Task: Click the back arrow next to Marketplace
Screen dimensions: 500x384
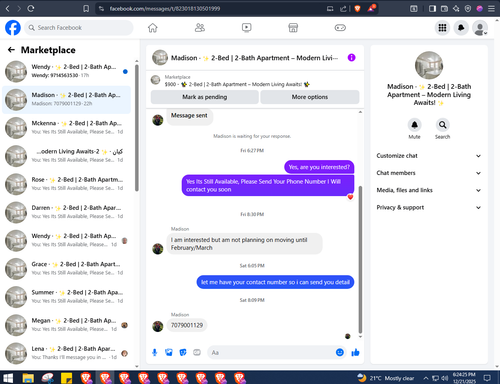Action: pyautogui.click(x=11, y=50)
